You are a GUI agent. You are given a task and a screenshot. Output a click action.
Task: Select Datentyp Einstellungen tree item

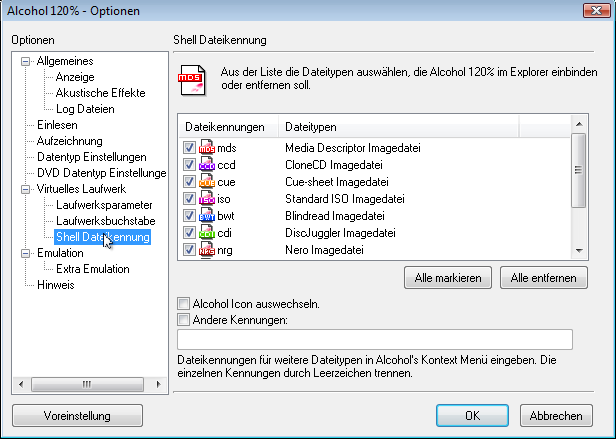[92, 157]
